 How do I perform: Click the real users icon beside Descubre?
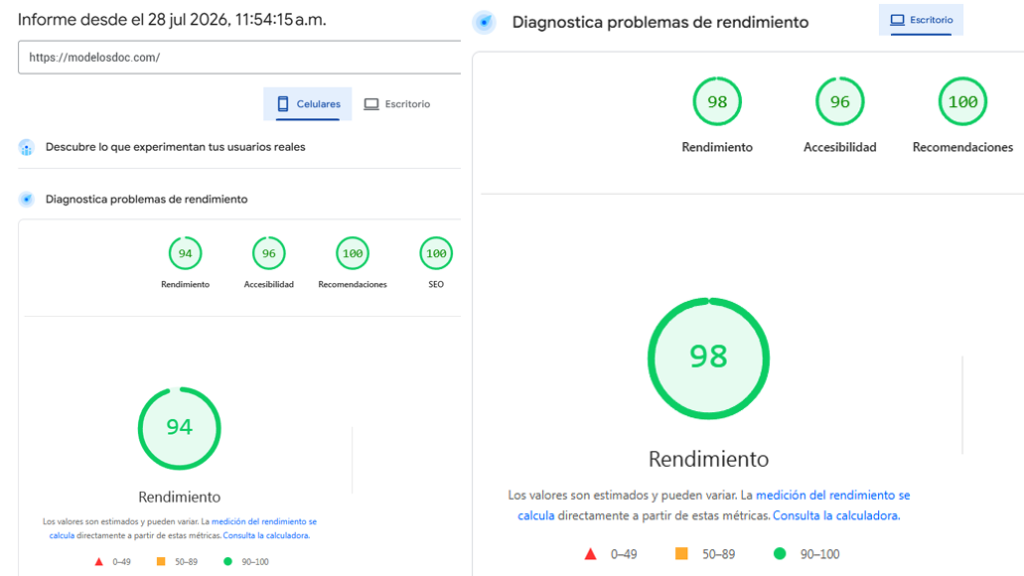(26, 148)
